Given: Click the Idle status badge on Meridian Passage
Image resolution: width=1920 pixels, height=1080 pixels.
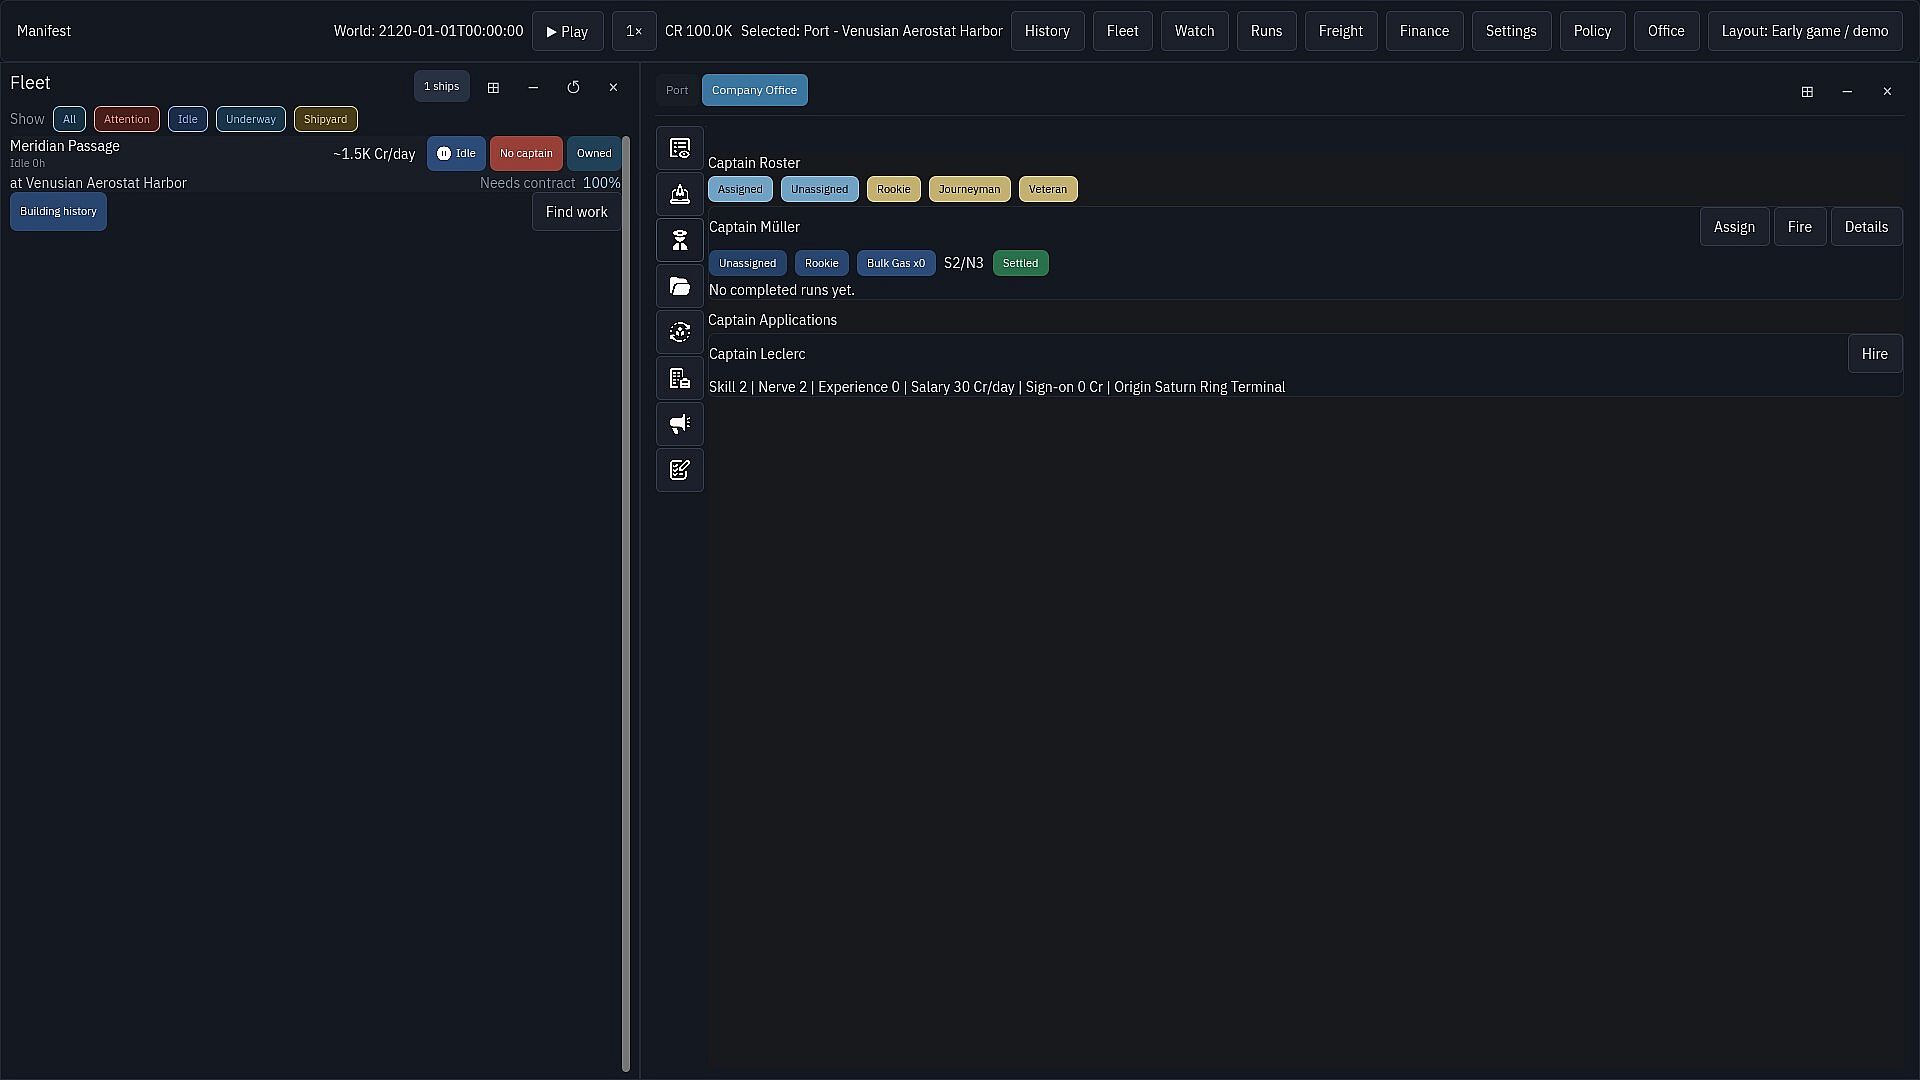Looking at the screenshot, I should tap(456, 154).
